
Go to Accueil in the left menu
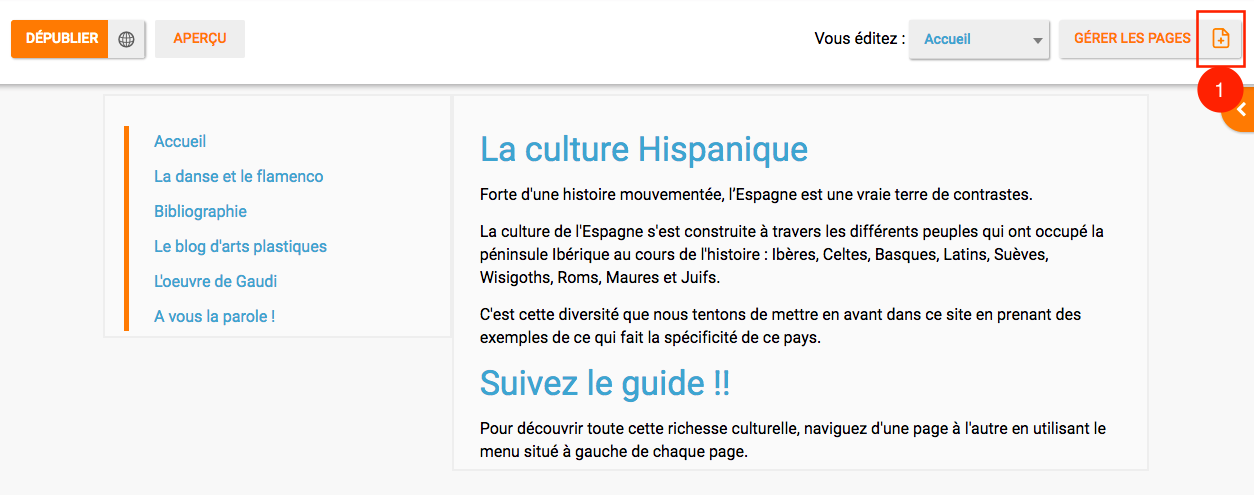point(180,142)
